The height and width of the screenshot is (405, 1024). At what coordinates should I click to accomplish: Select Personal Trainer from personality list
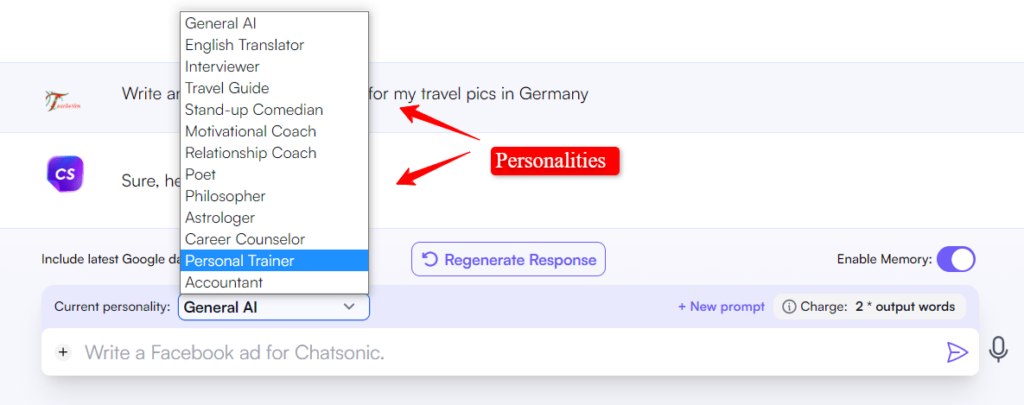[x=274, y=261]
